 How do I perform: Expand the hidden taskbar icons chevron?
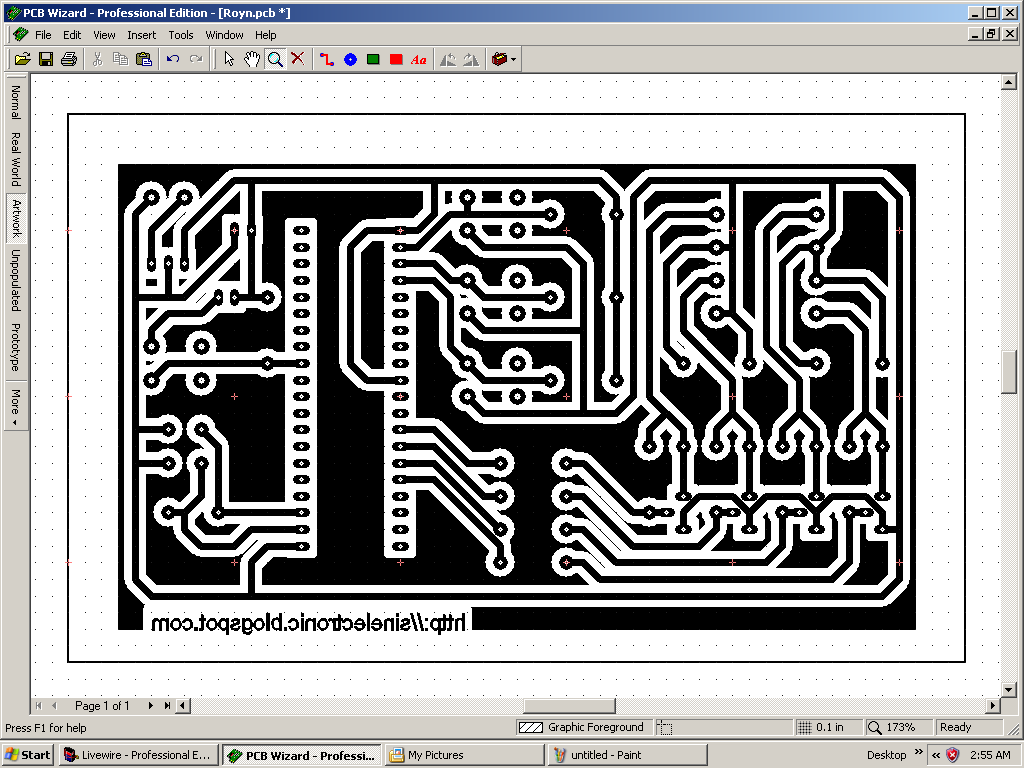pos(934,754)
